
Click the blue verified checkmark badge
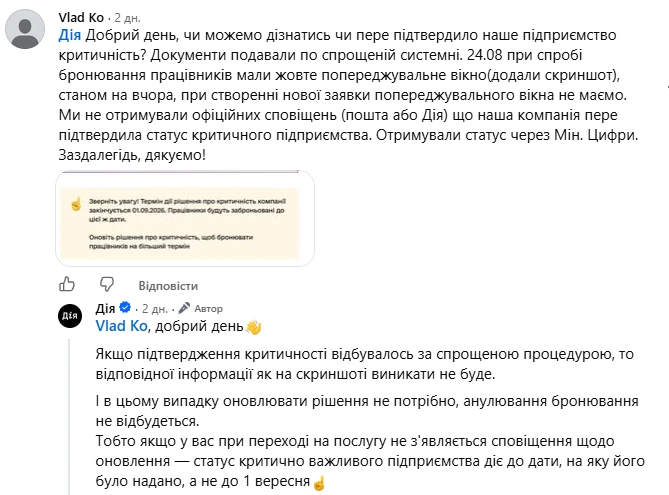[x=125, y=307]
